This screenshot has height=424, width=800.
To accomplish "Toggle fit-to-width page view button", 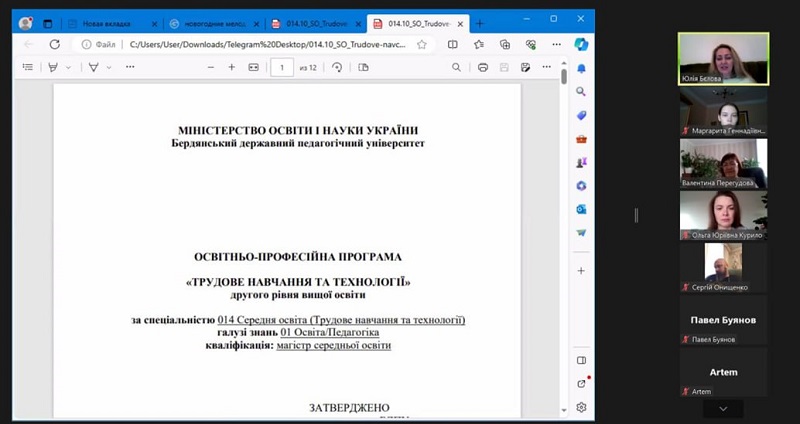I will [x=254, y=67].
